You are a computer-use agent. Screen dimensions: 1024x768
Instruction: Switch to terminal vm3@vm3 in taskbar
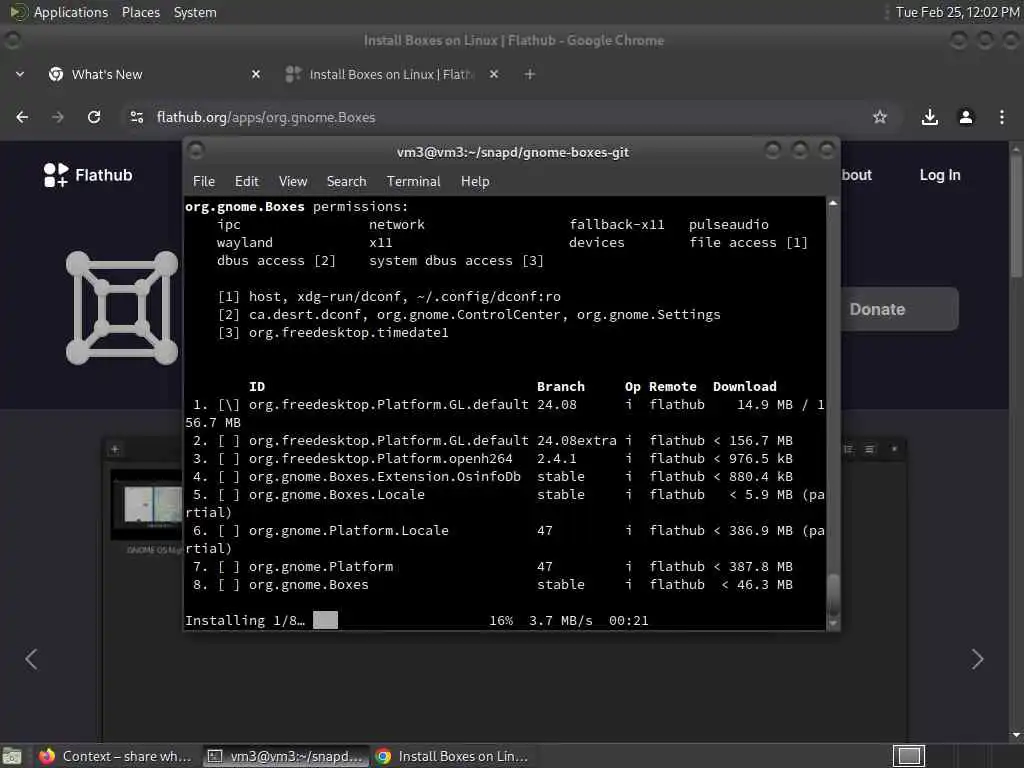pos(285,756)
